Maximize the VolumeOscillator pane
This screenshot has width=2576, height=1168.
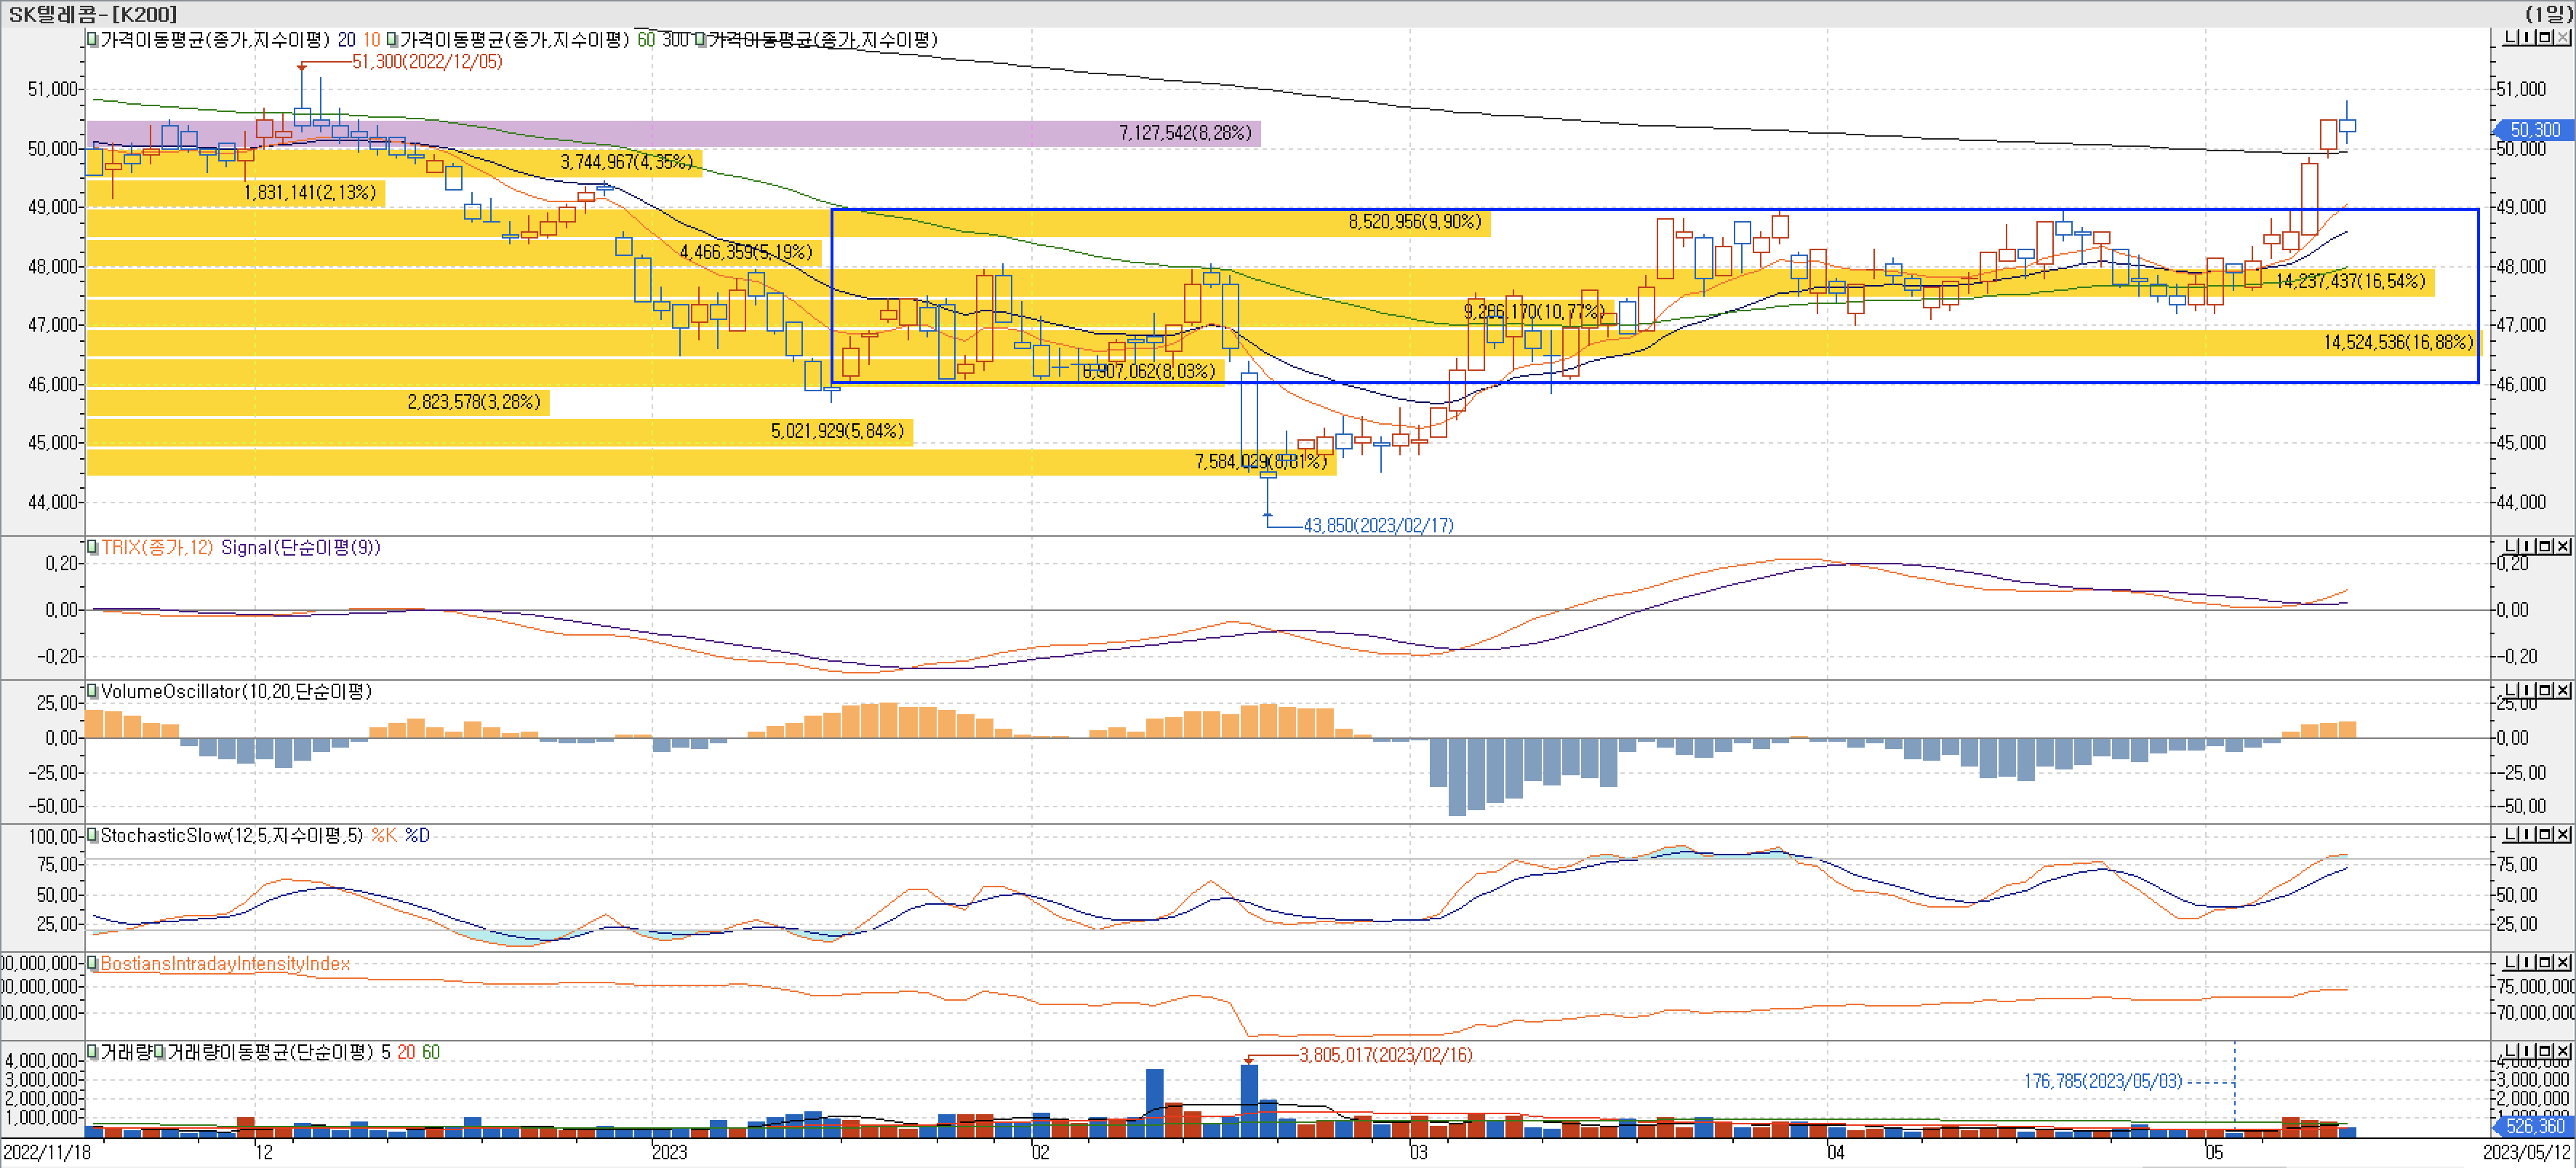point(2545,690)
